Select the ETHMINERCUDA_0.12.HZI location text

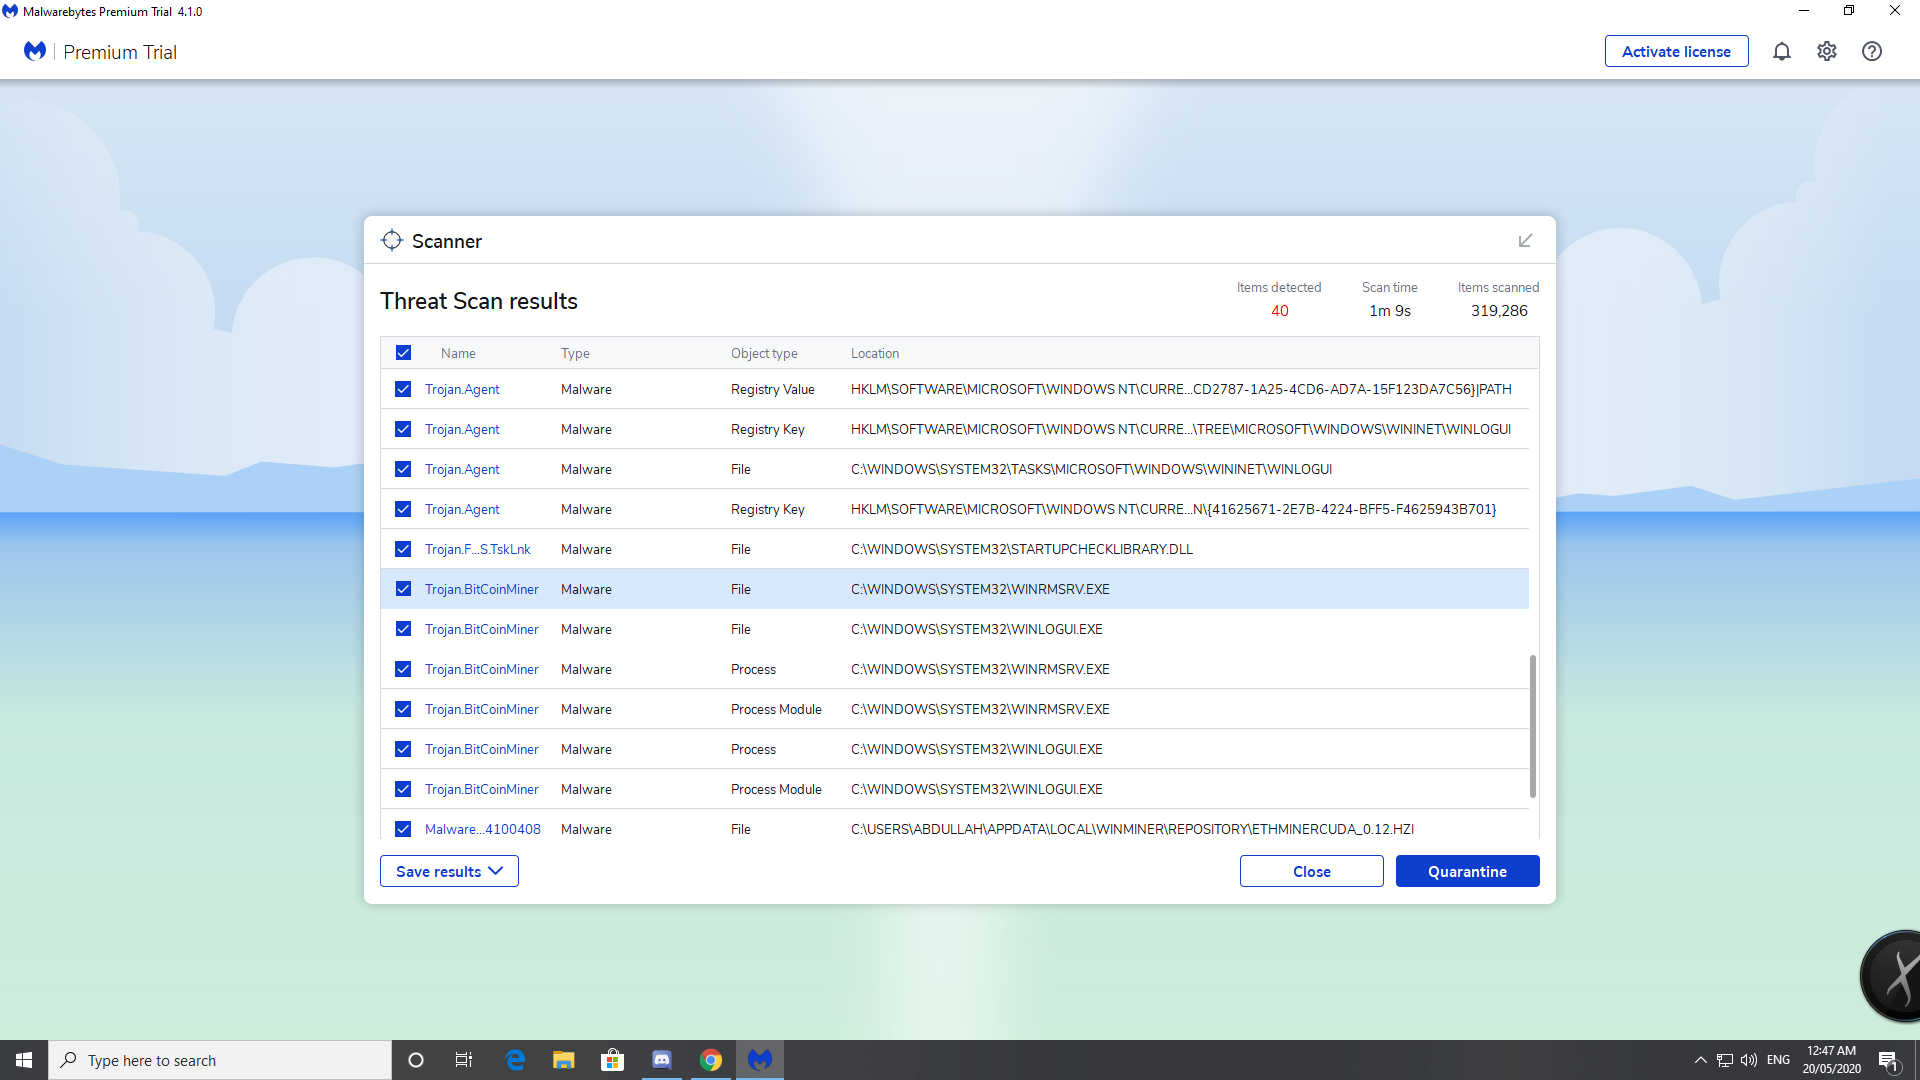(1132, 829)
